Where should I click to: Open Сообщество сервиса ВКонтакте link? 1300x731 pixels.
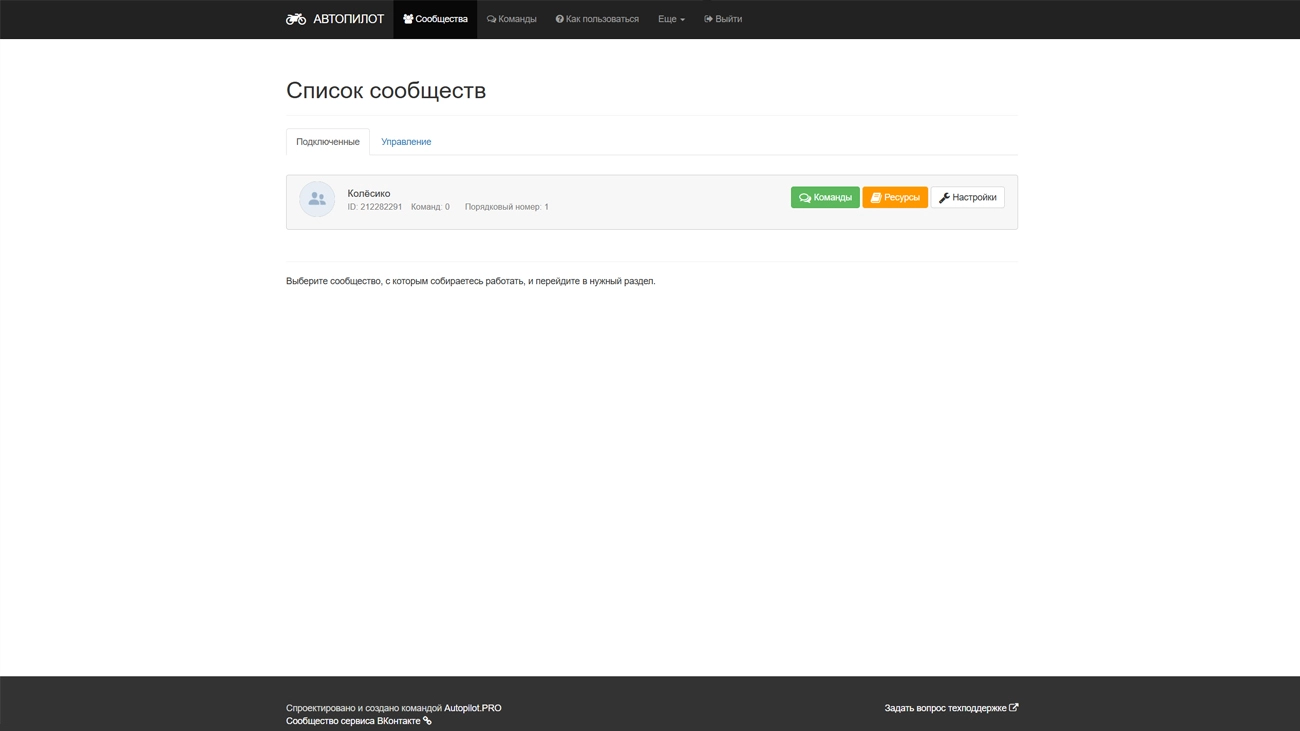[x=353, y=721]
